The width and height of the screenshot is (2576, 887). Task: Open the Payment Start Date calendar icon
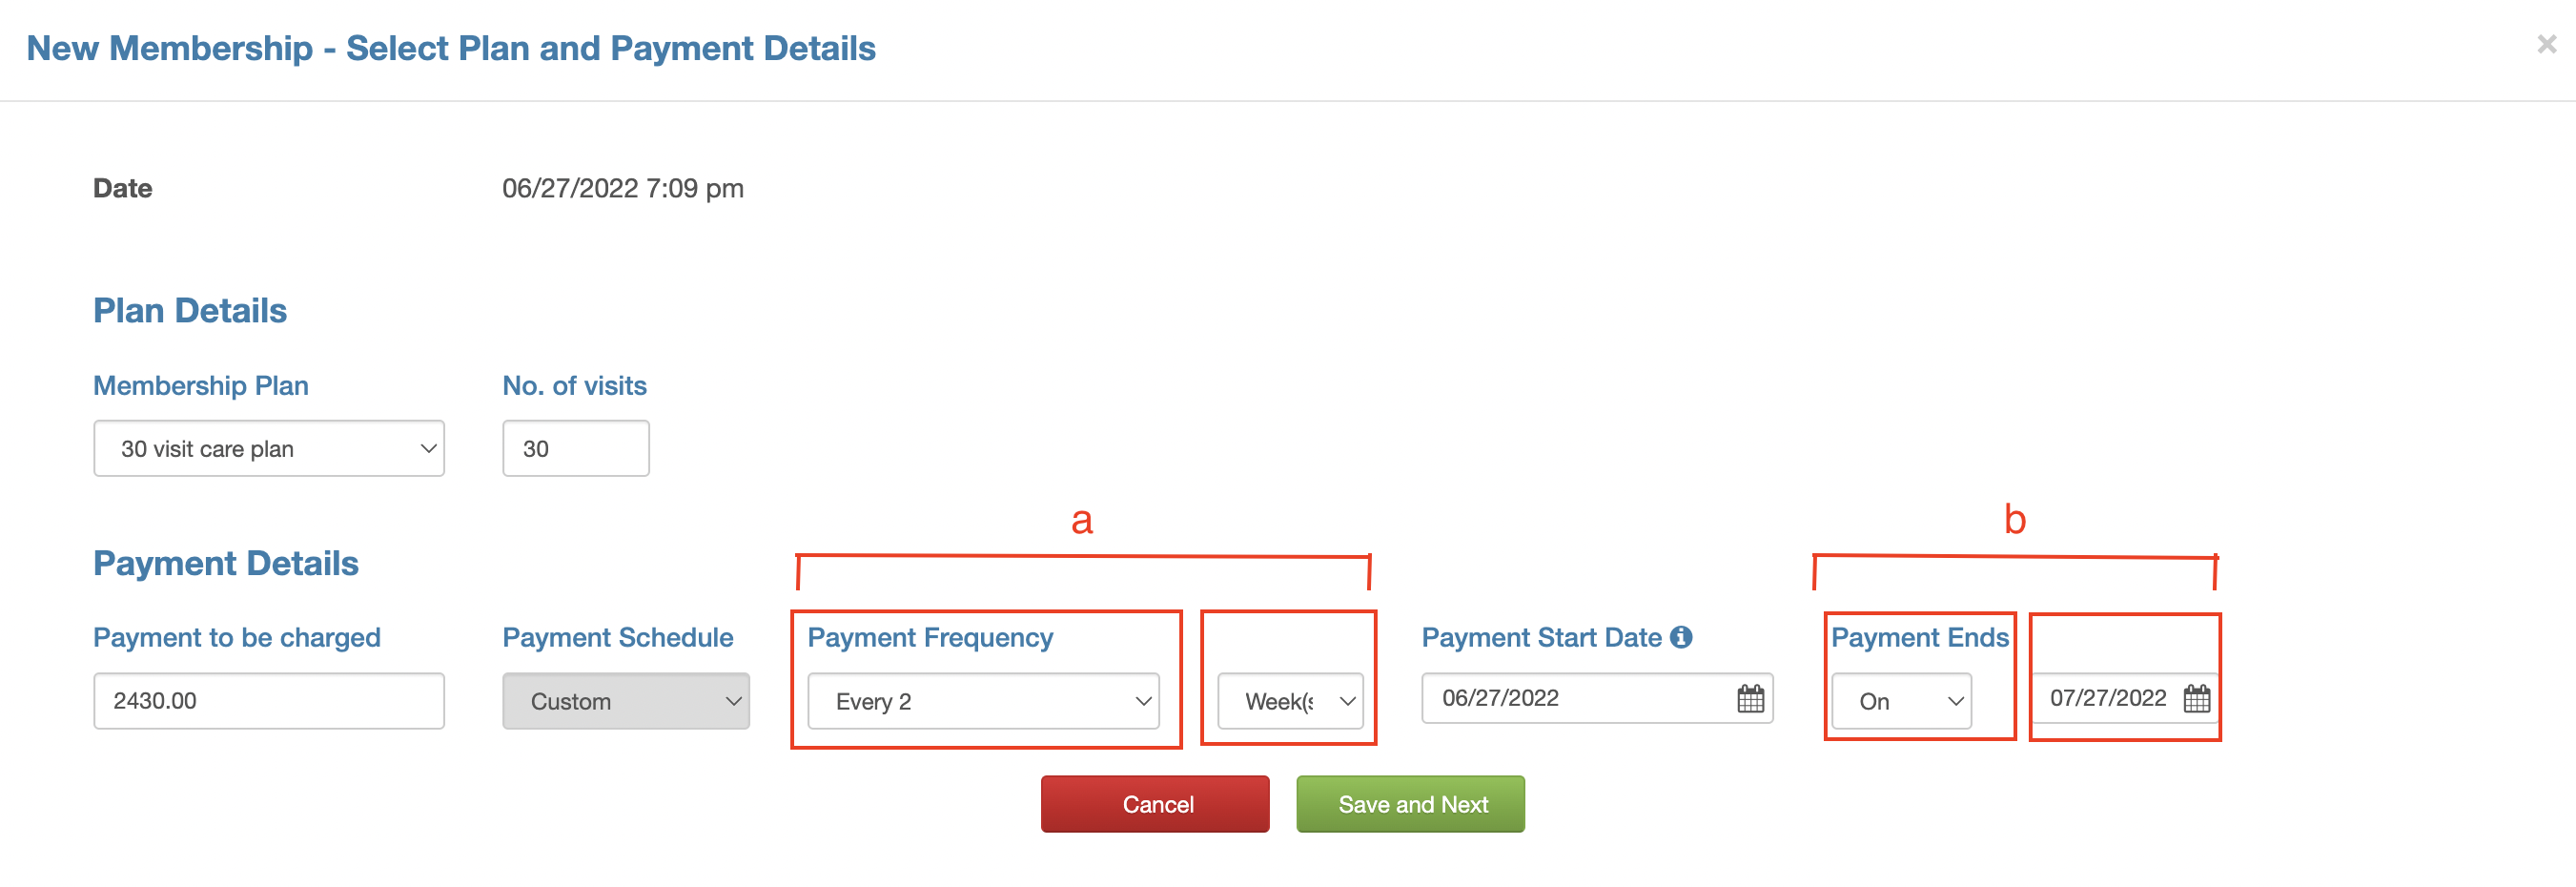pyautogui.click(x=1750, y=698)
